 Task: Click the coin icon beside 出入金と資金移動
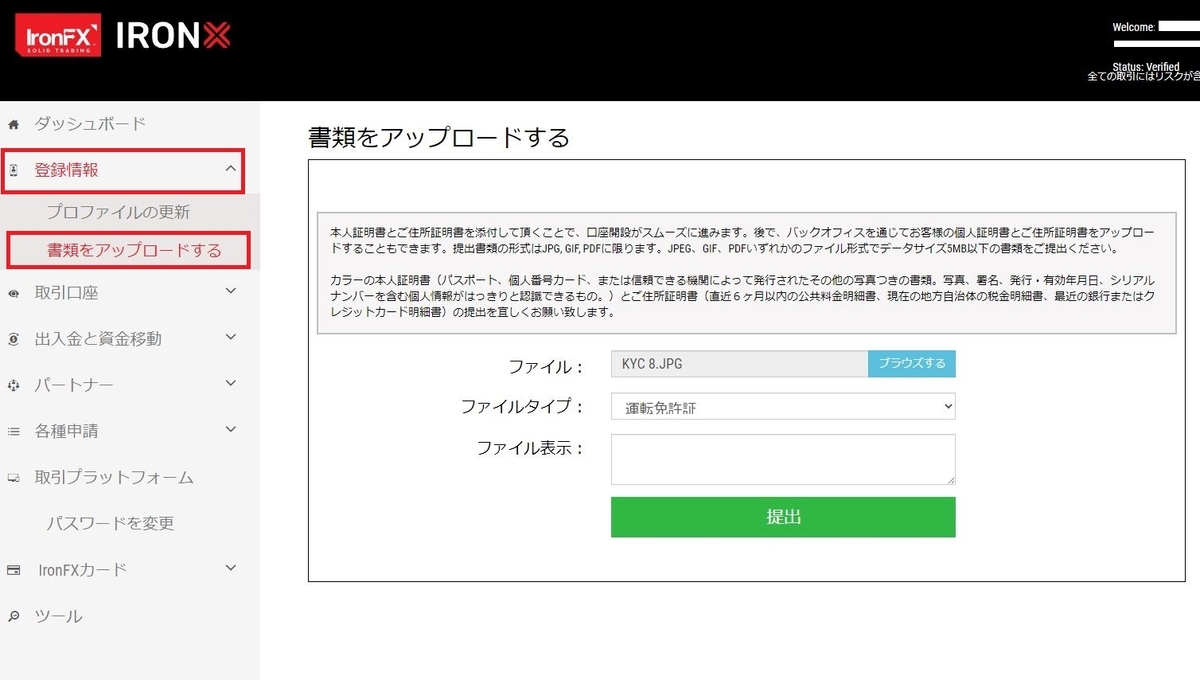pyautogui.click(x=13, y=339)
